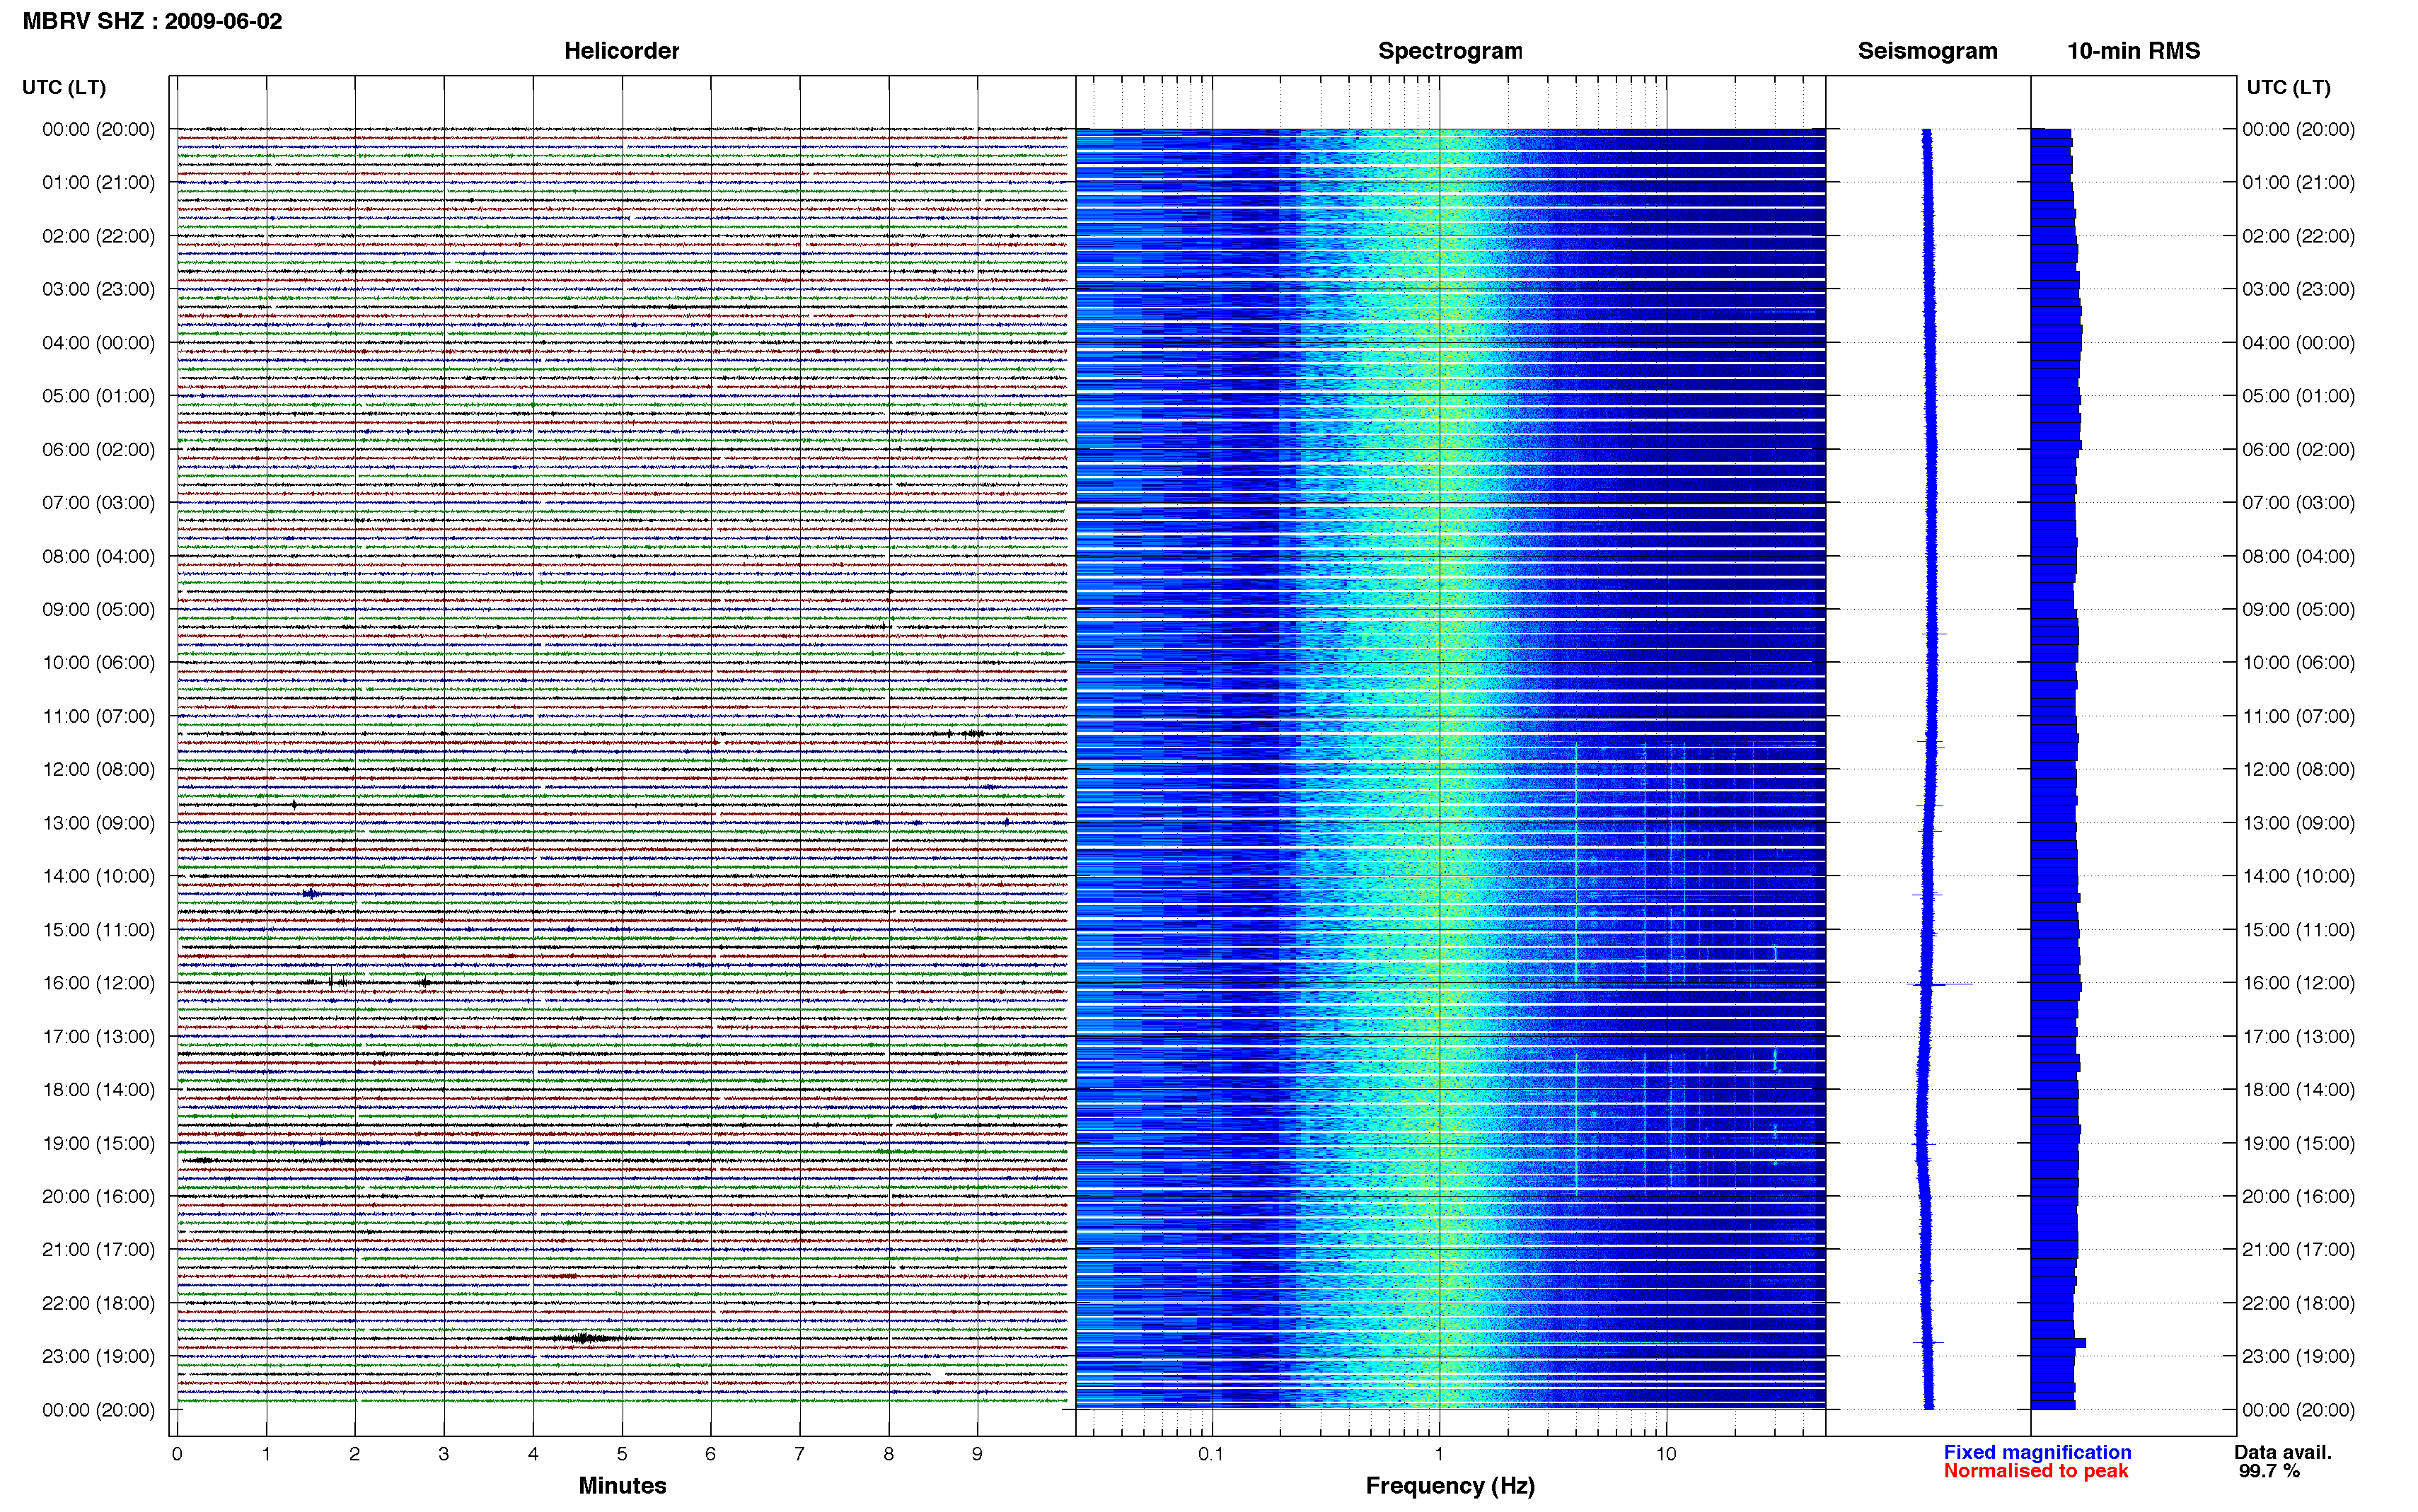Click the 'Helicorder' panel heading
This screenshot has width=2418, height=1512.
pyautogui.click(x=621, y=51)
